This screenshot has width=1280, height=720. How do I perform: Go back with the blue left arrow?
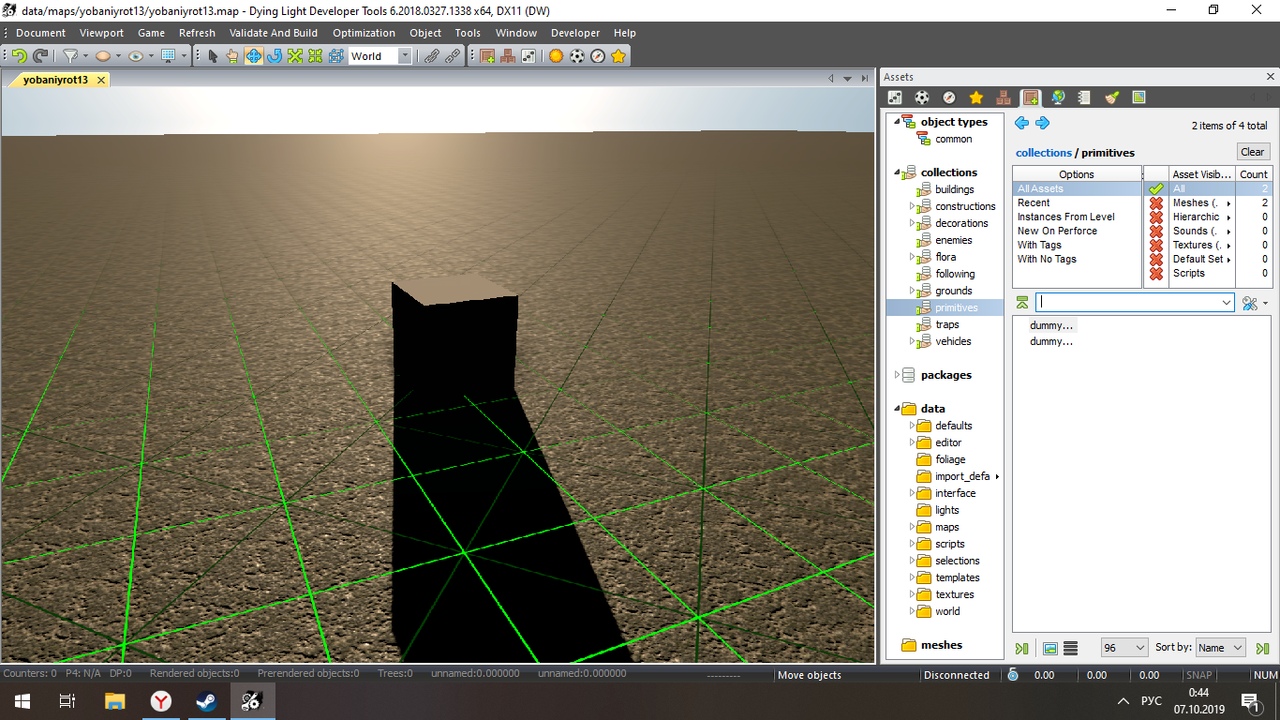pyautogui.click(x=1021, y=123)
